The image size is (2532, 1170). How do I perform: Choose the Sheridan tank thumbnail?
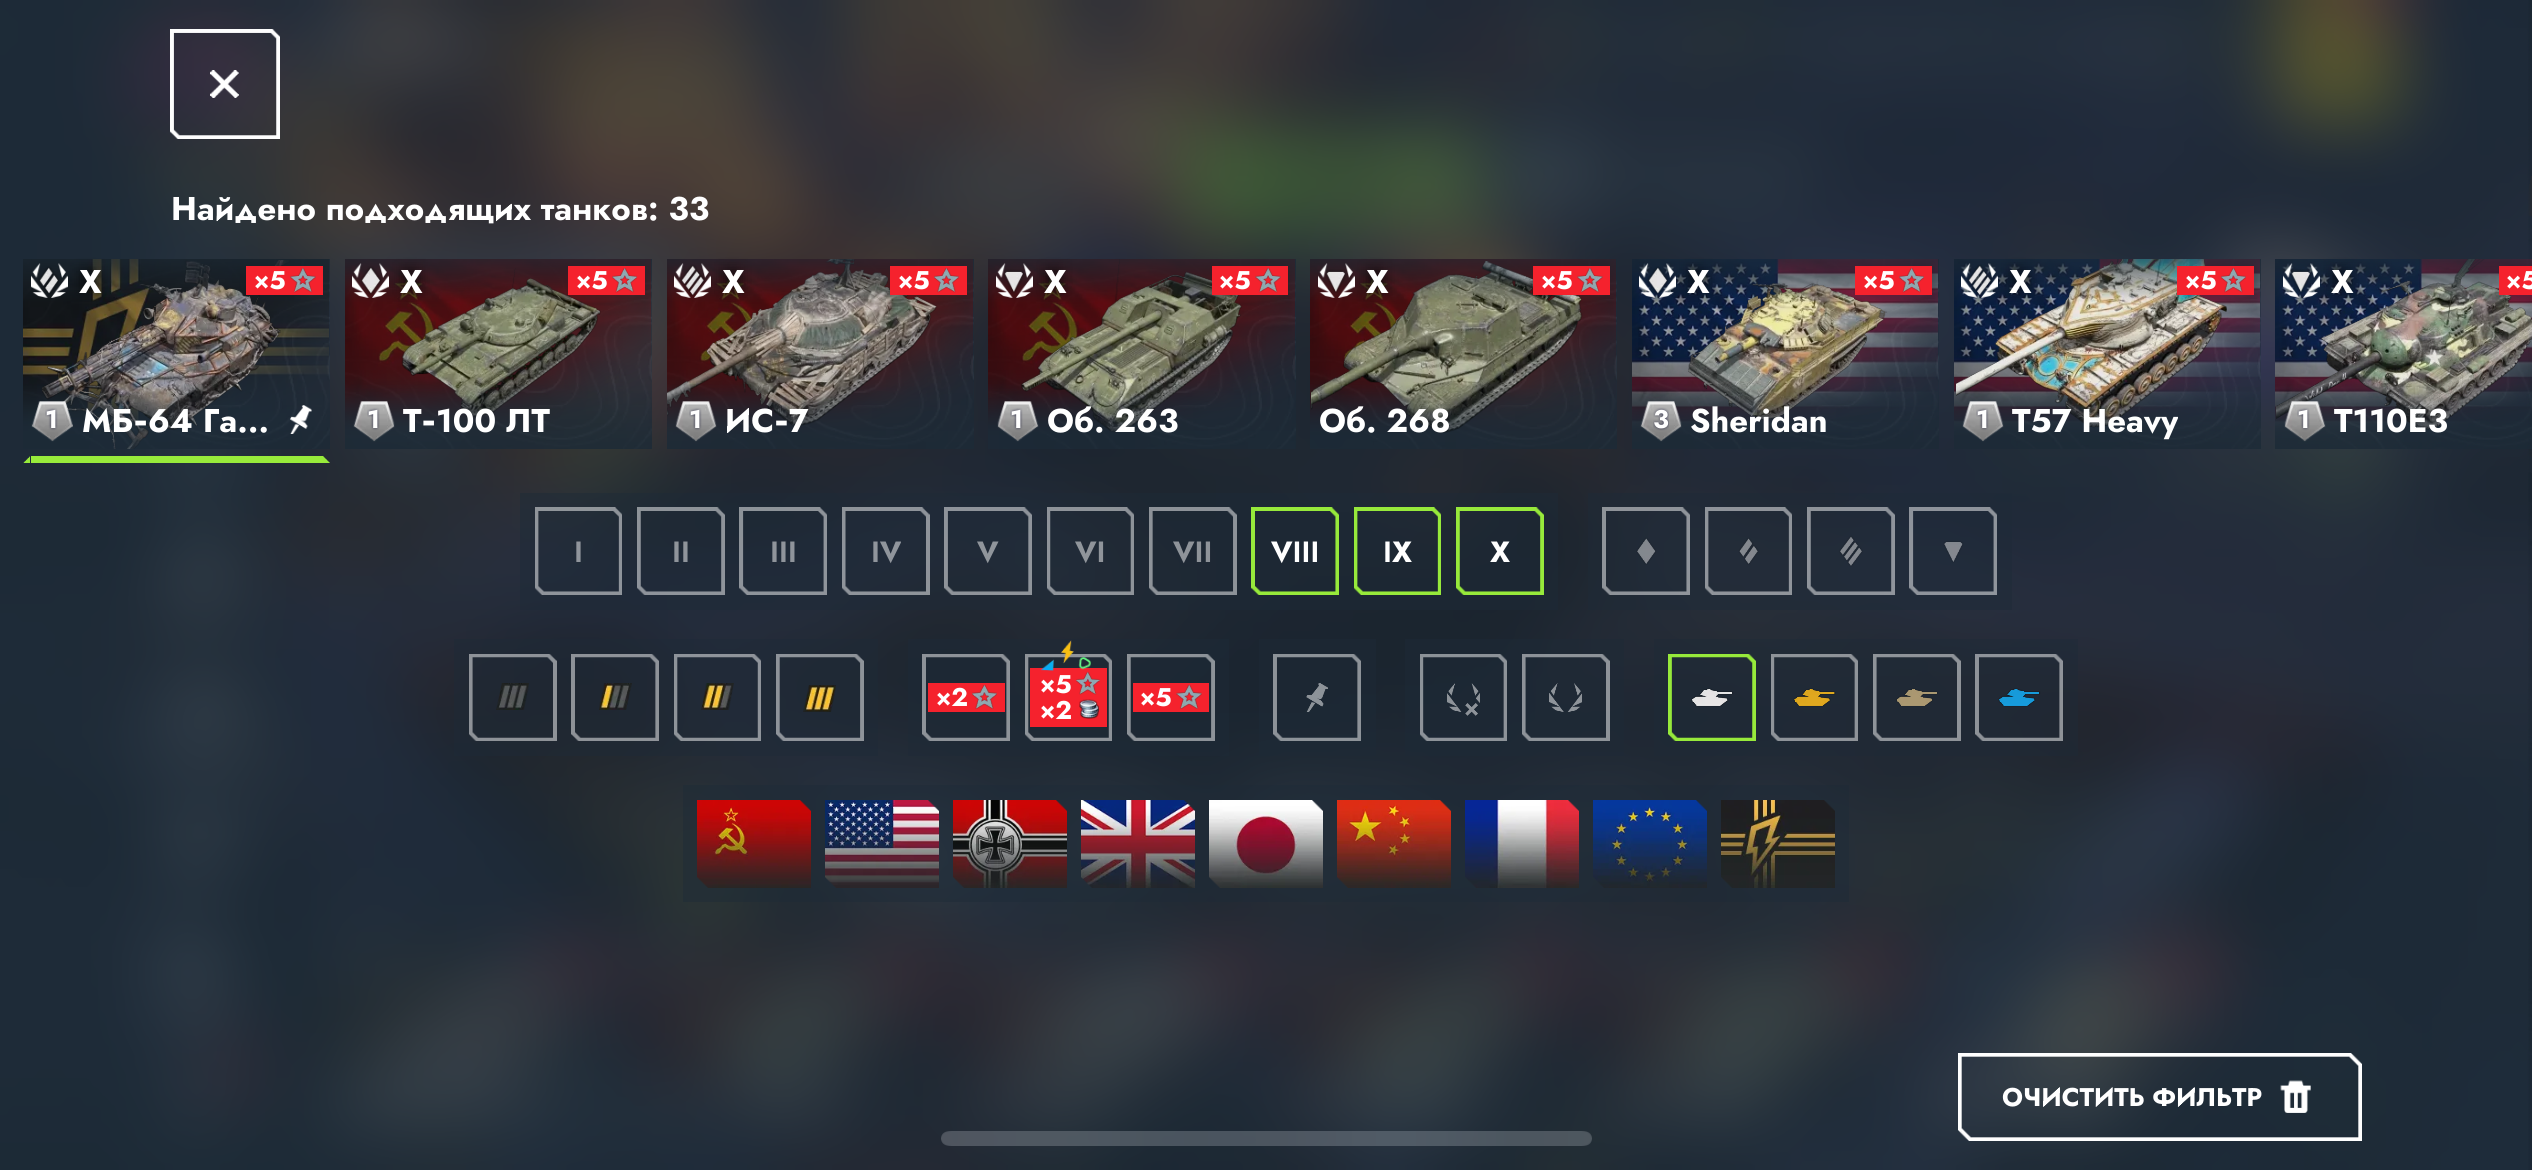pos(1784,354)
